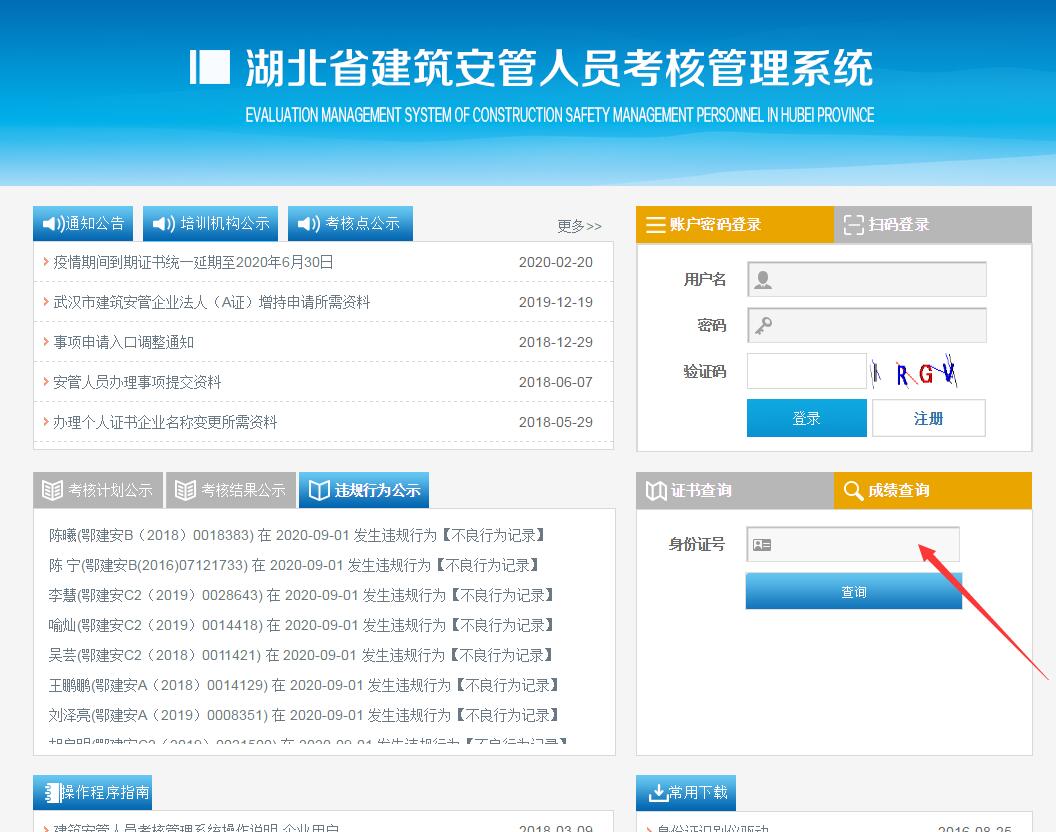Screen dimensions: 1056x832
Task: Open the 考核结果公示 tab
Action: pyautogui.click(x=230, y=490)
